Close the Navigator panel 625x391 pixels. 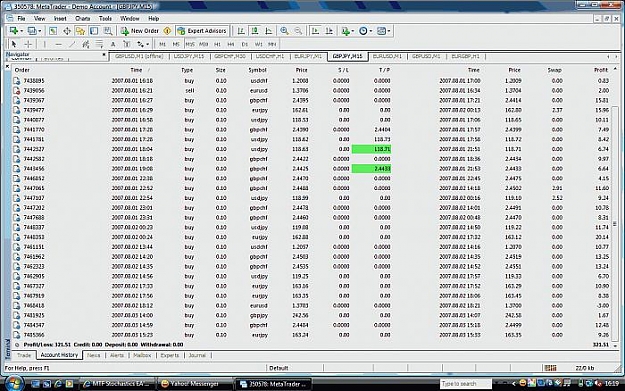coord(104,55)
